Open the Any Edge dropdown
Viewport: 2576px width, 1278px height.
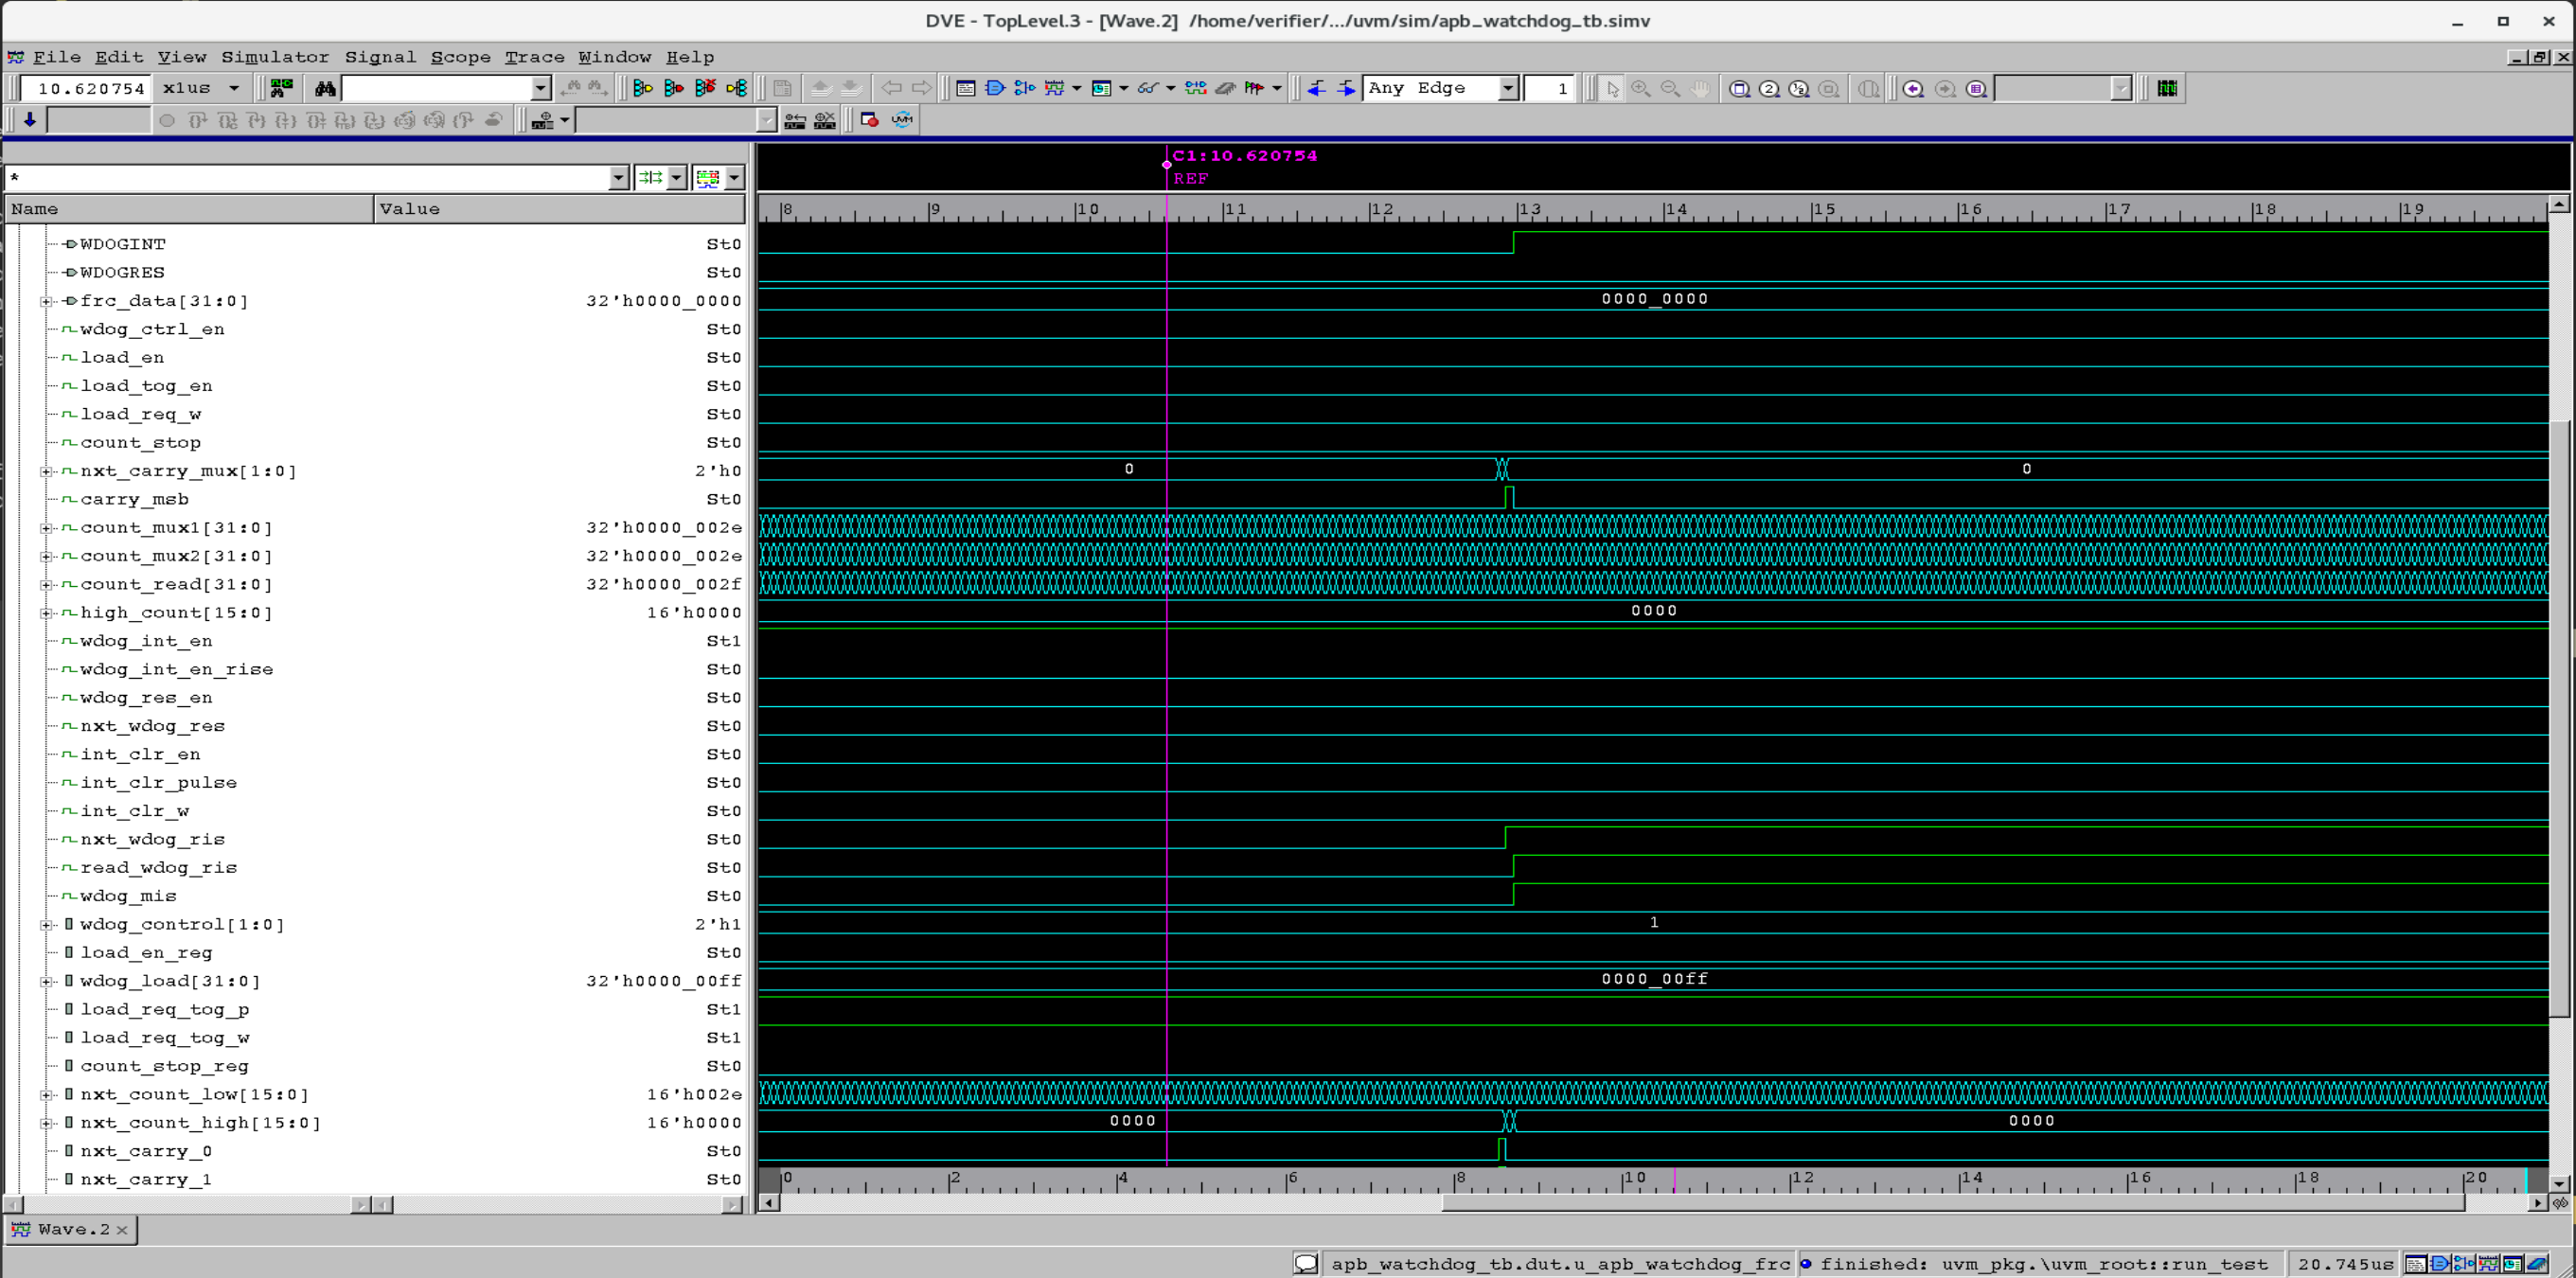click(1508, 89)
